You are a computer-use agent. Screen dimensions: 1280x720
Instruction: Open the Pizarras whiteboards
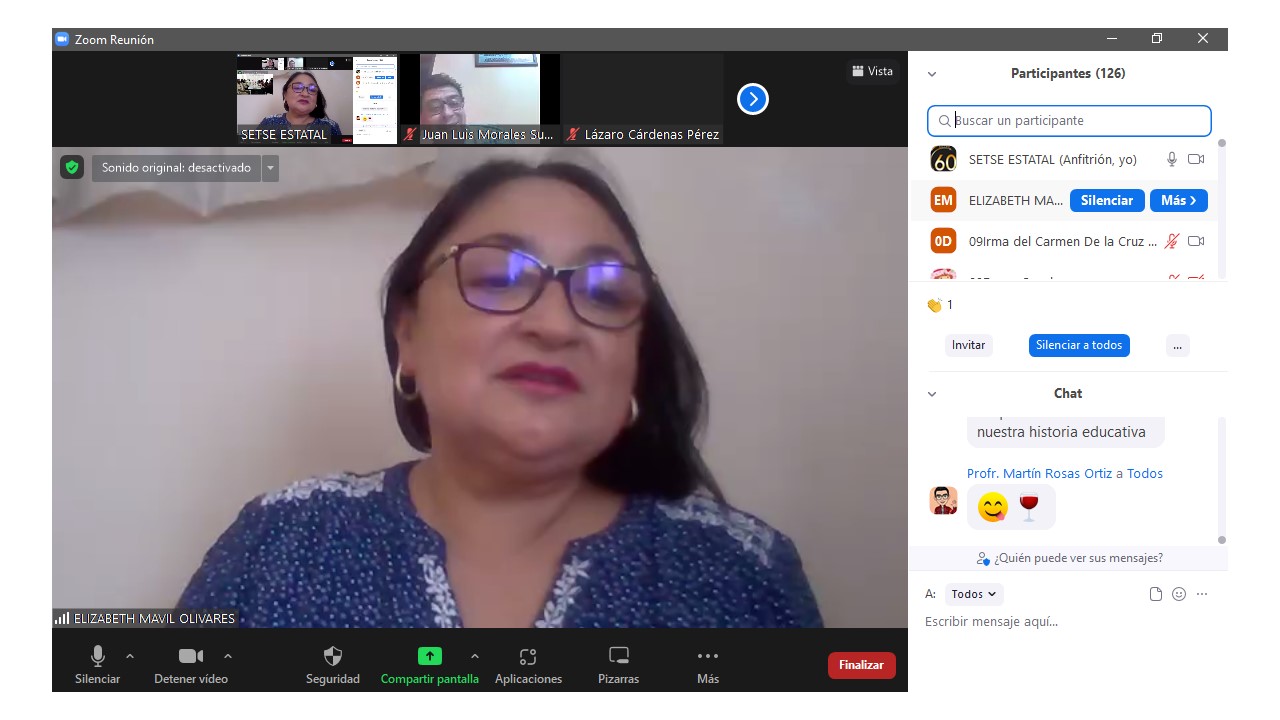(619, 665)
